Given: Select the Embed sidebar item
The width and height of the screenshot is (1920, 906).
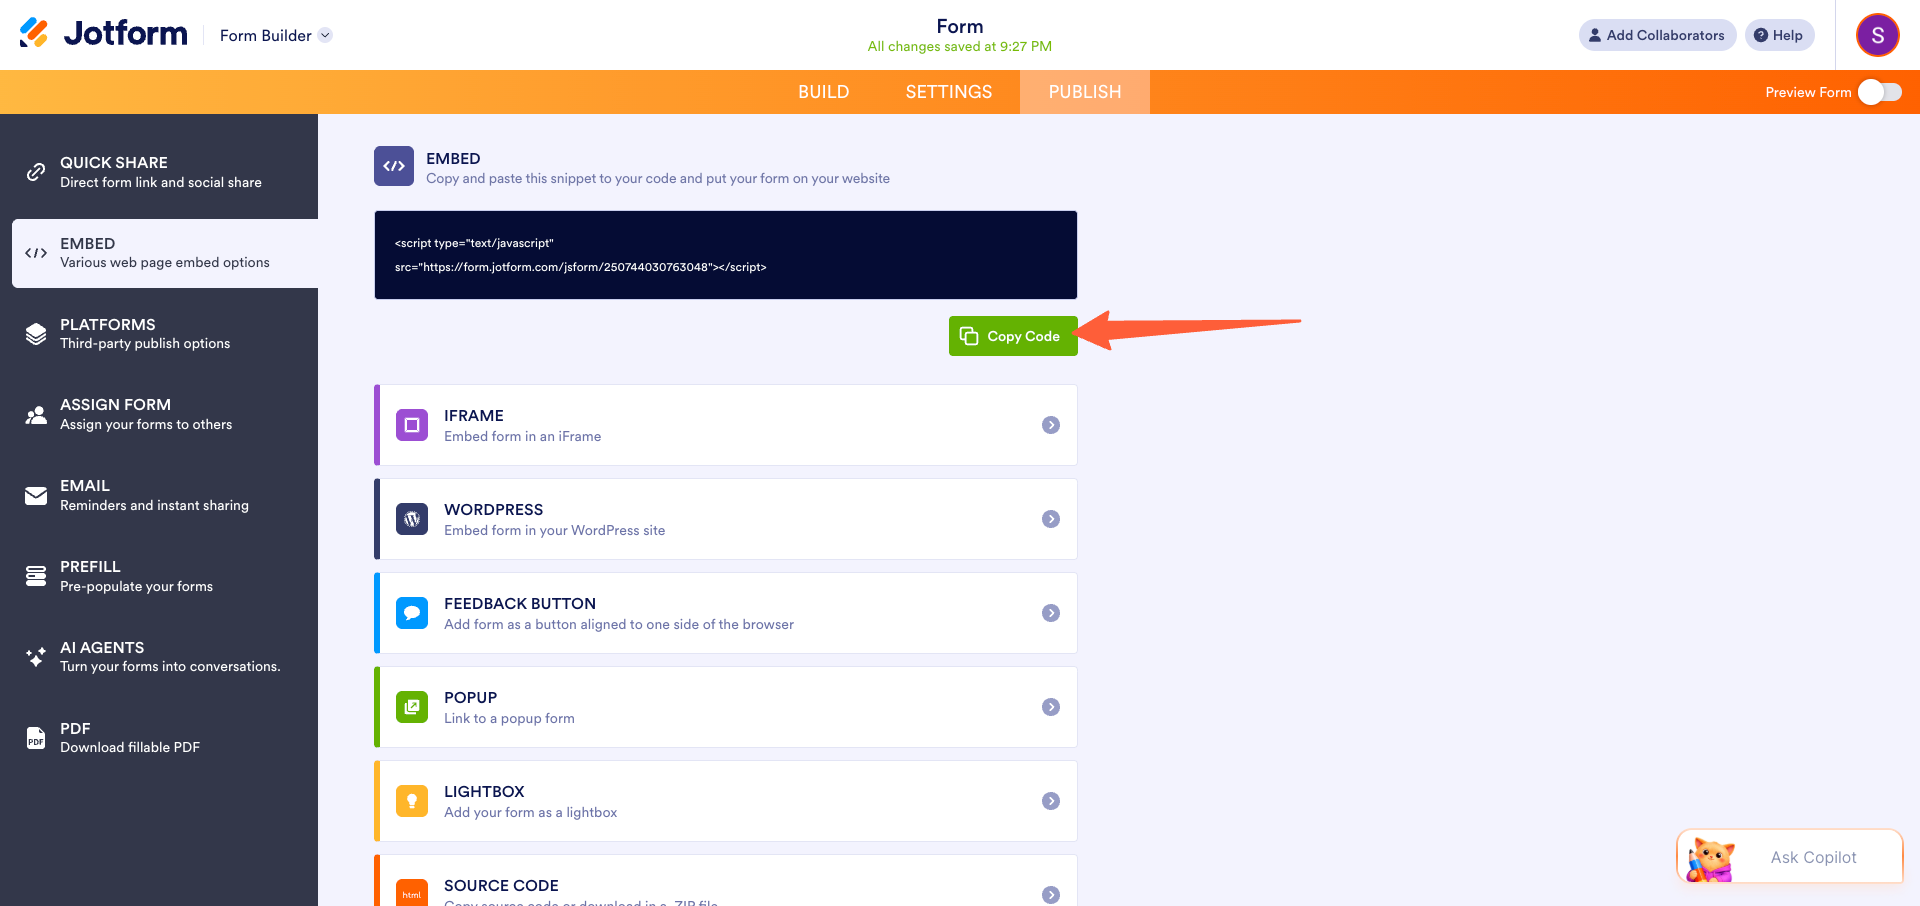Looking at the screenshot, I should (165, 253).
